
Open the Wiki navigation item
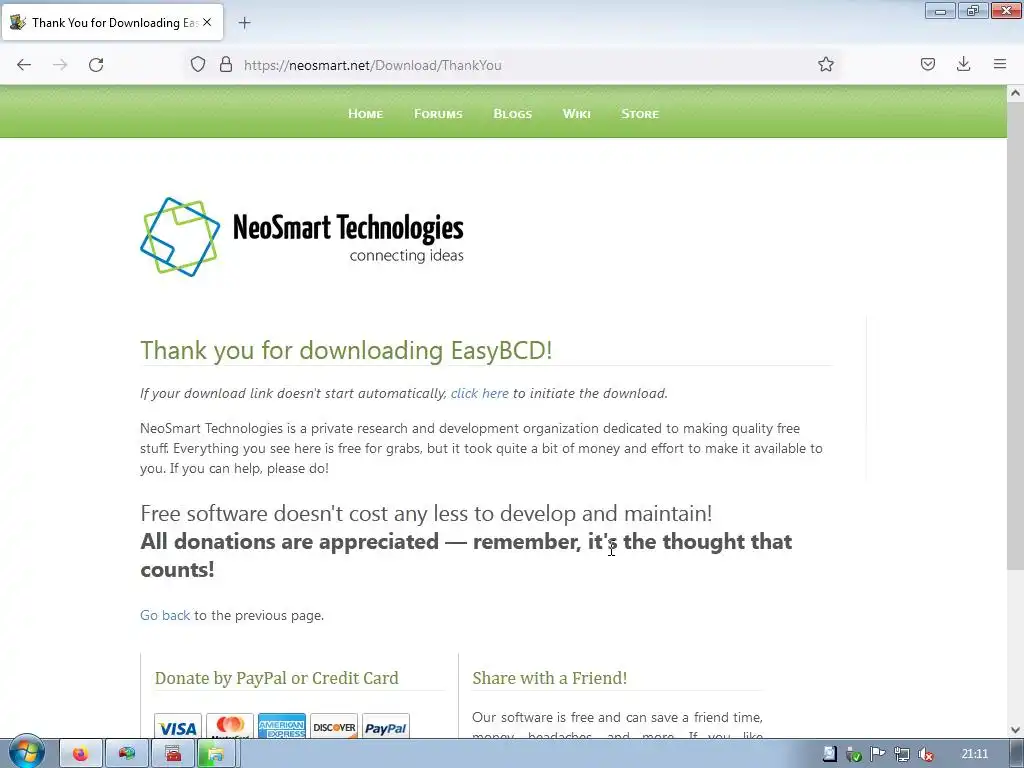pos(577,114)
